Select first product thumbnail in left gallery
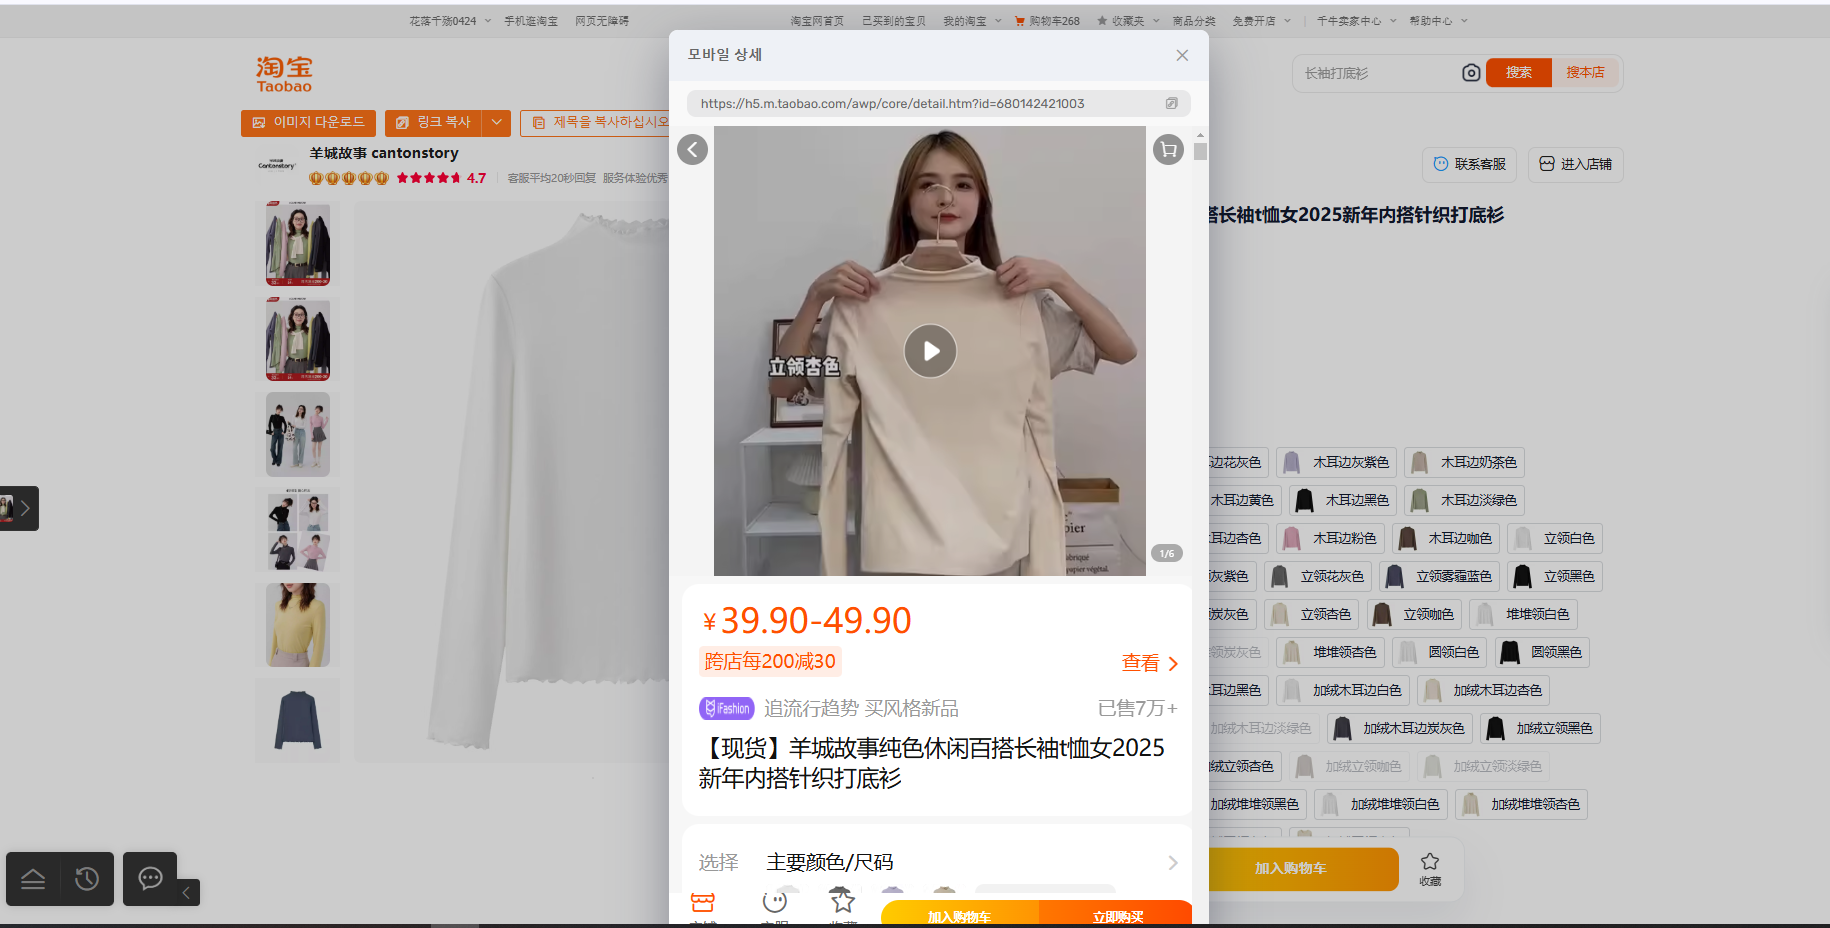The height and width of the screenshot is (928, 1830). (298, 244)
